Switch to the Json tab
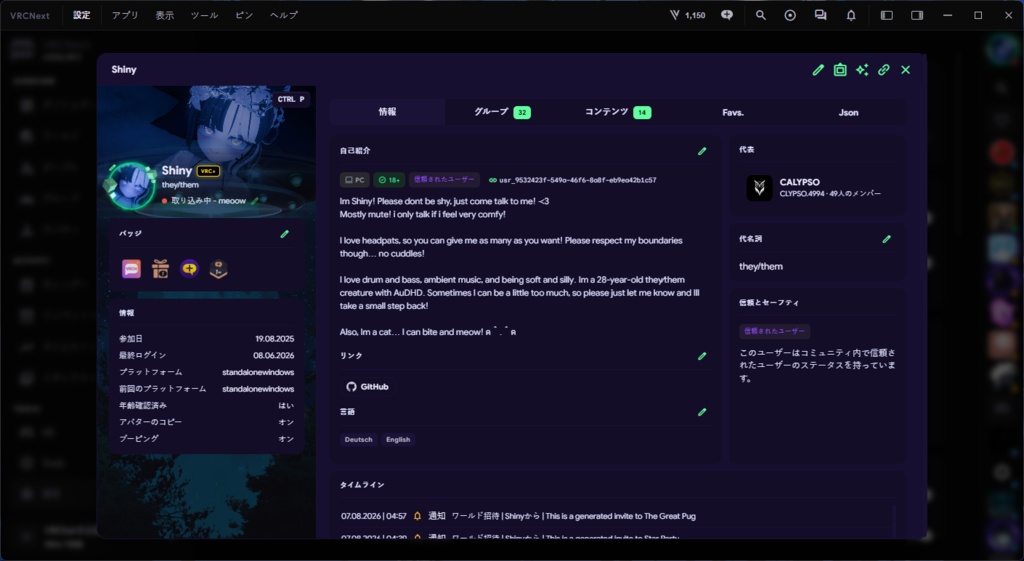Image resolution: width=1024 pixels, height=561 pixels. click(x=848, y=112)
